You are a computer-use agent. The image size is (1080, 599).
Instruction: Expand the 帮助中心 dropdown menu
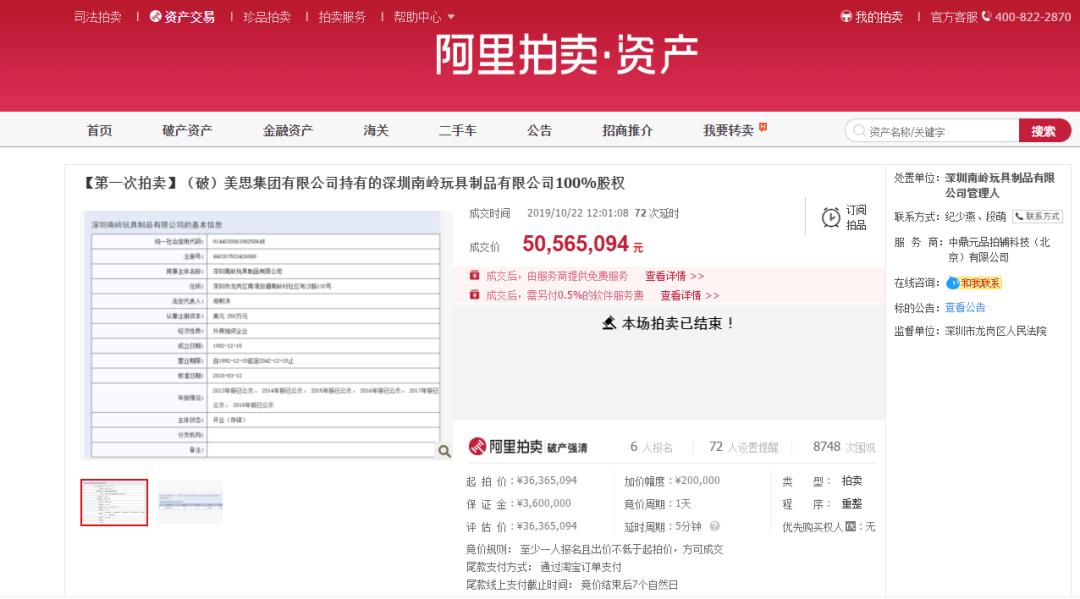(x=424, y=17)
